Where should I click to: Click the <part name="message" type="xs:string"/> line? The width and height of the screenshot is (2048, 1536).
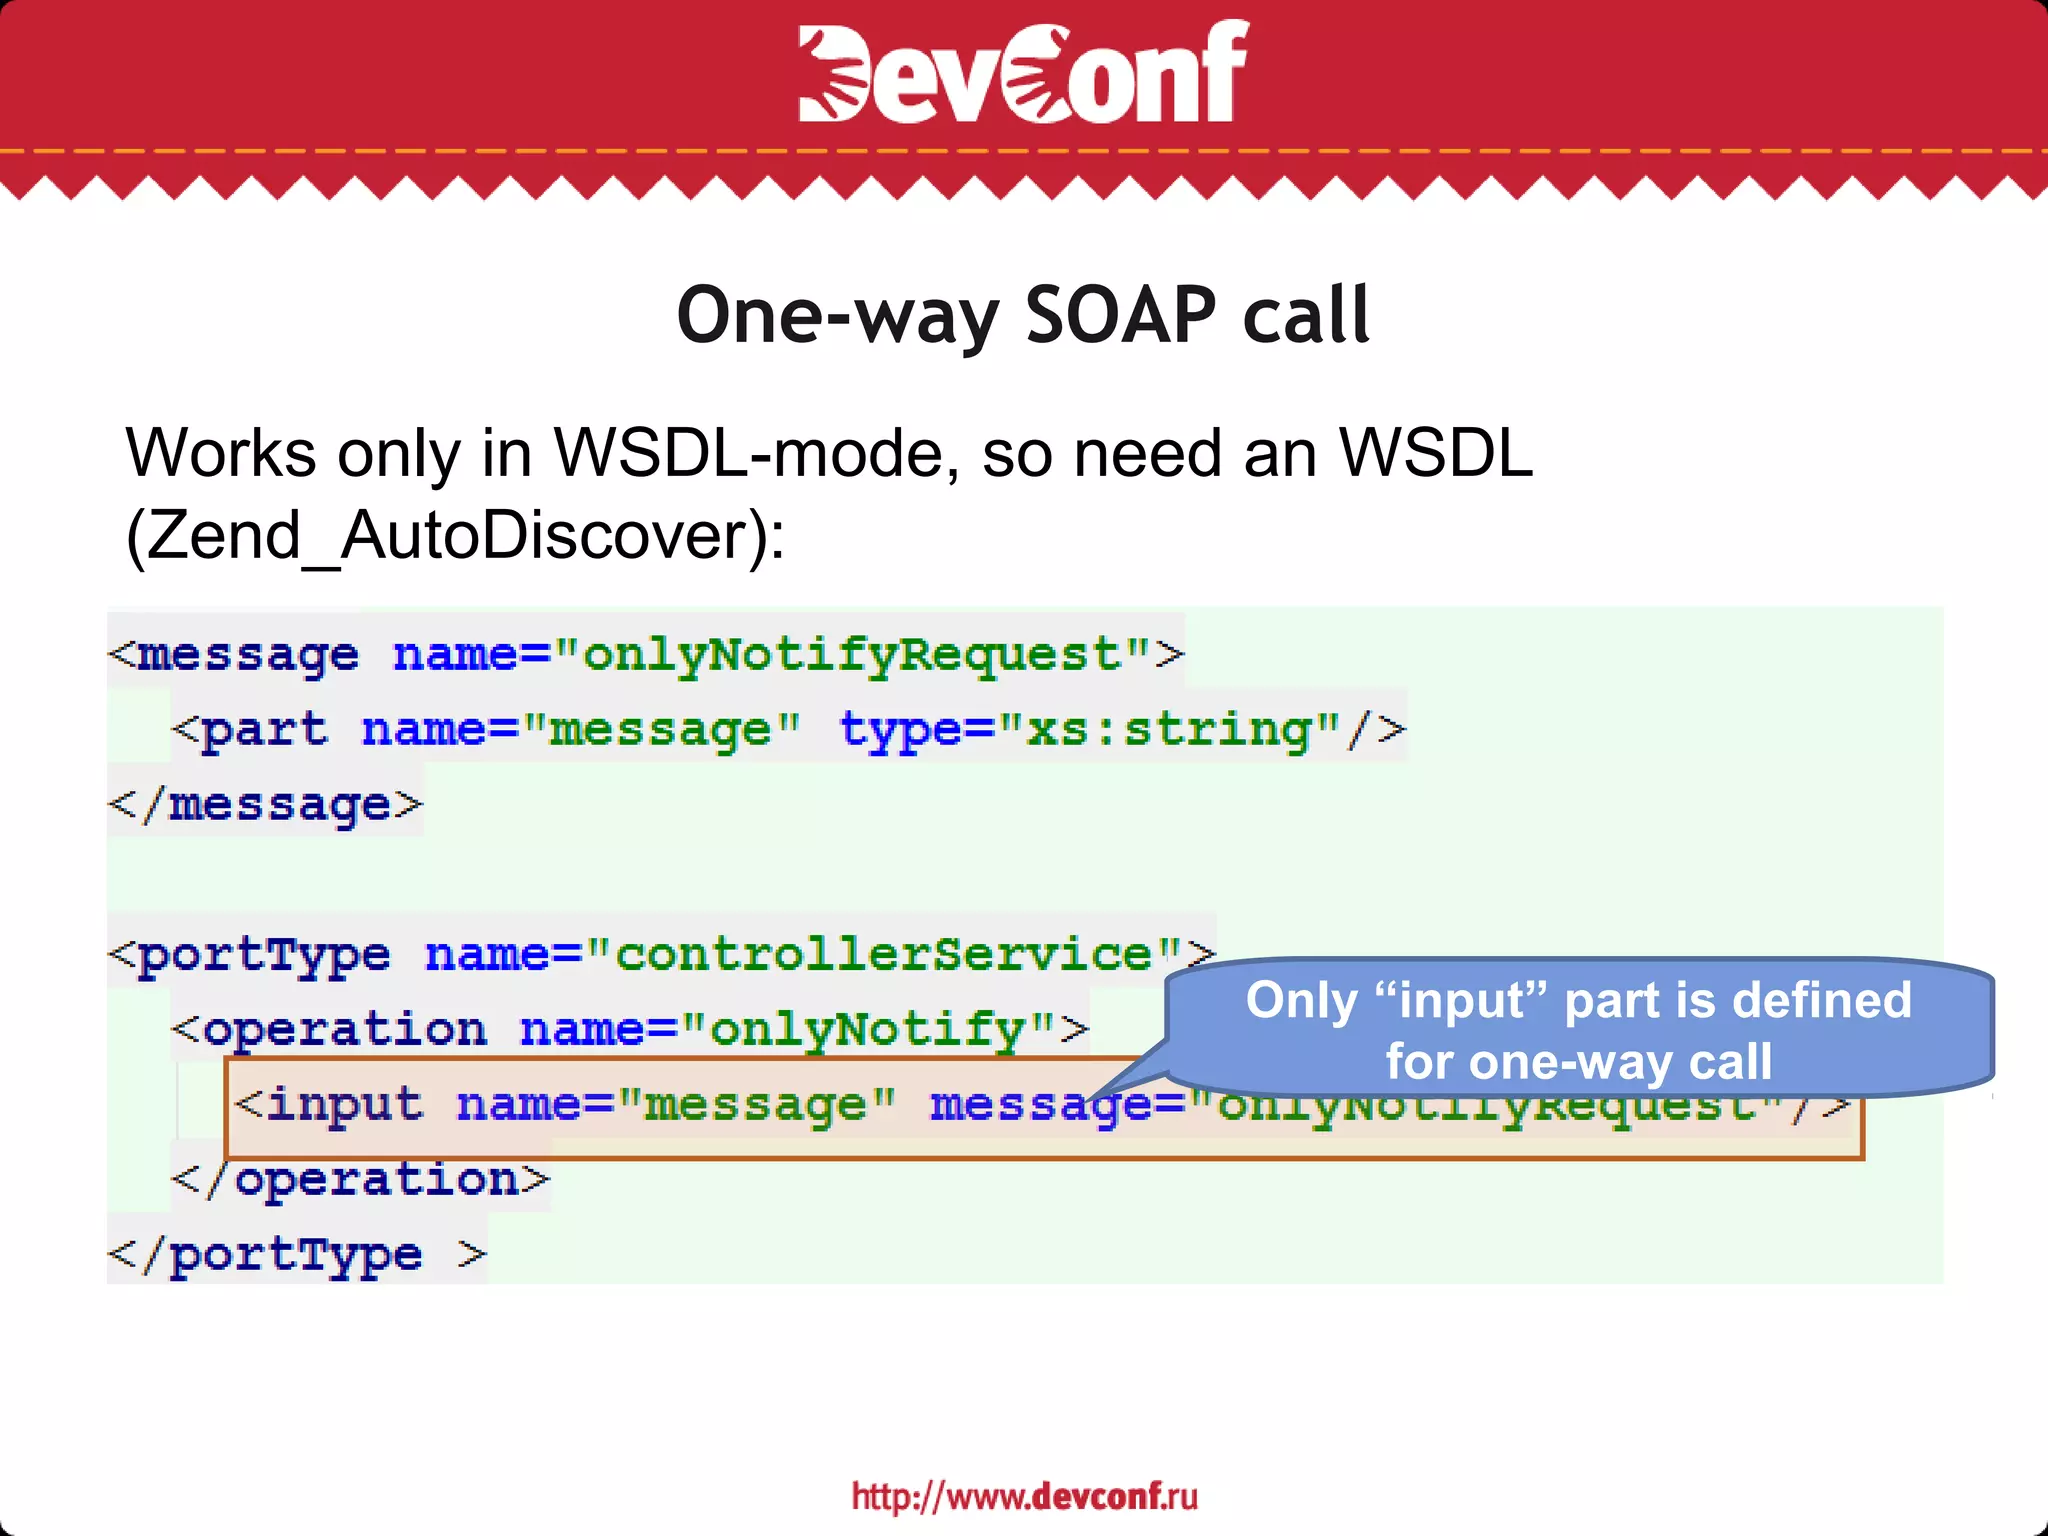click(x=788, y=730)
